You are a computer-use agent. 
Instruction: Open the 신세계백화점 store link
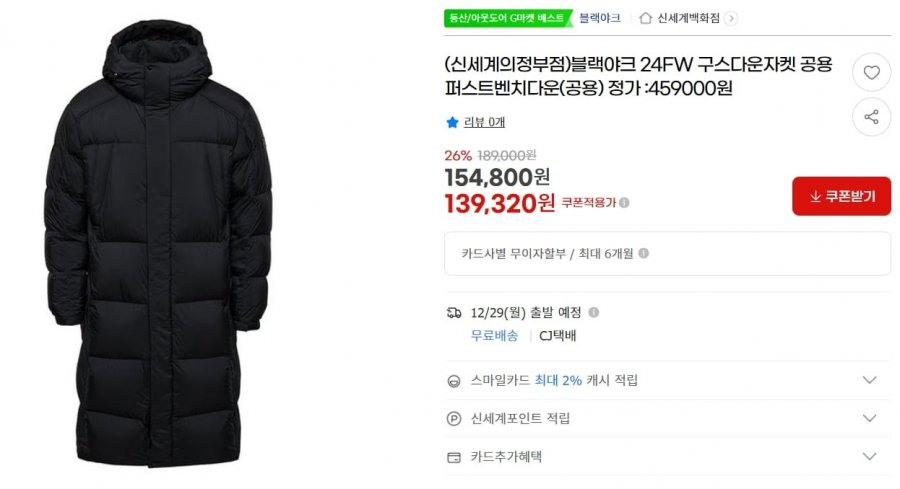tap(688, 18)
